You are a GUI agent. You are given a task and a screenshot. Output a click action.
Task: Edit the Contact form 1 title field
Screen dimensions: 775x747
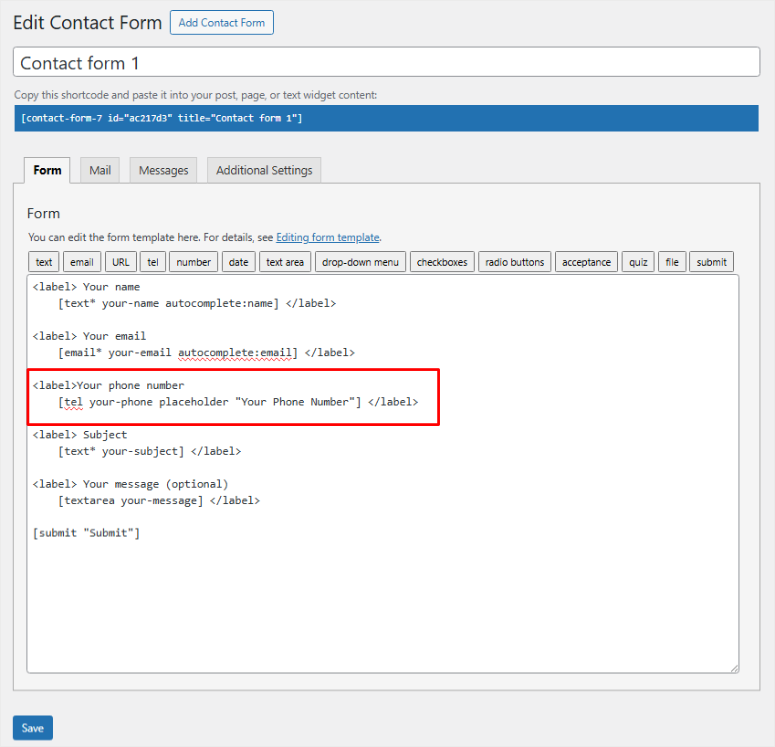[x=387, y=62]
